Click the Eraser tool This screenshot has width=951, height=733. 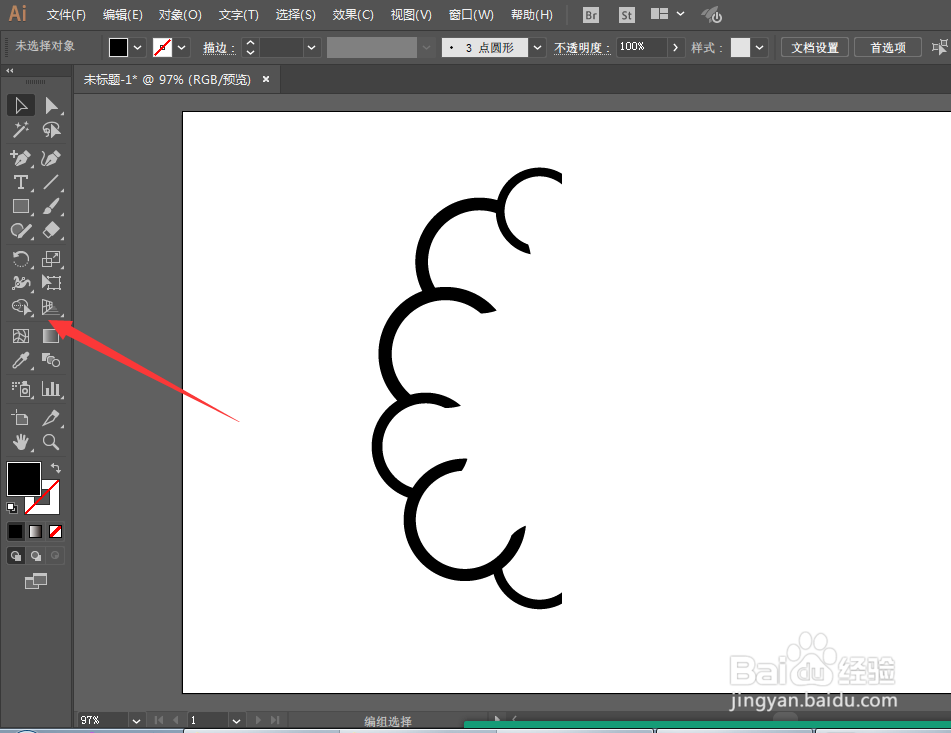click(52, 230)
